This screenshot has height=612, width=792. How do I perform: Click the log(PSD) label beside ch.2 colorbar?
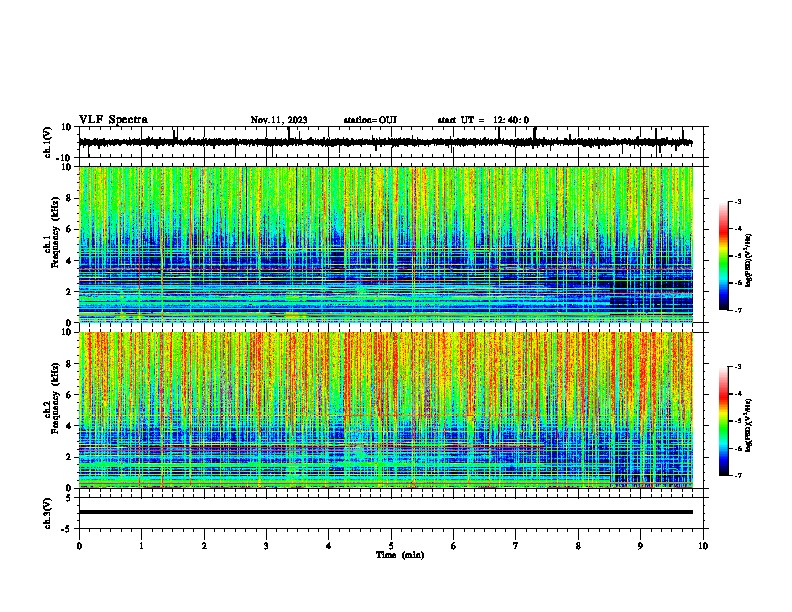749,426
